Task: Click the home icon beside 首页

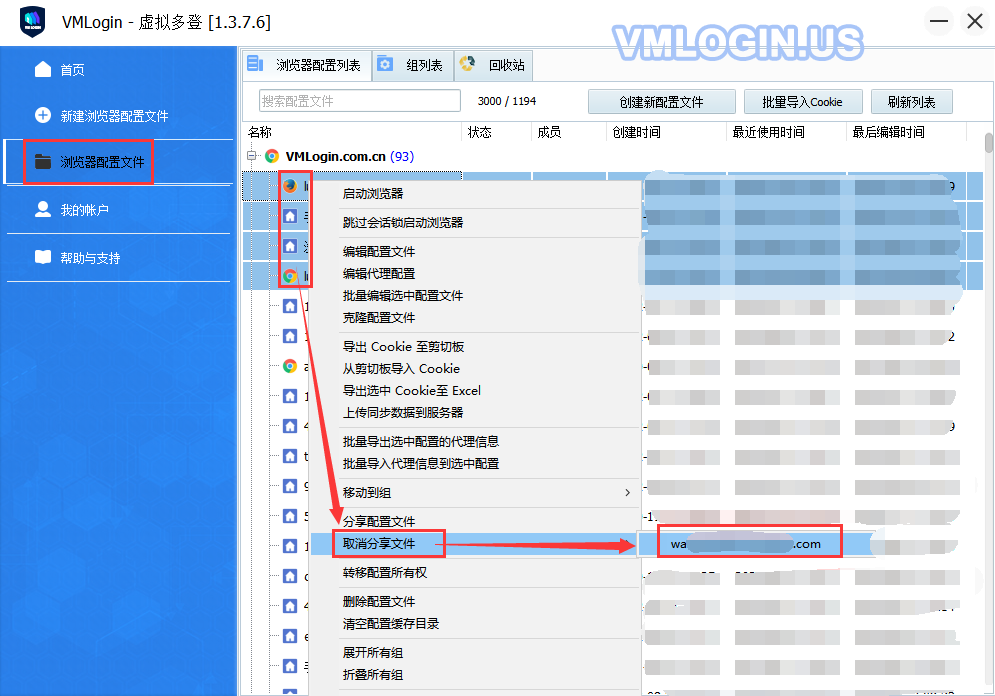Action: pos(43,69)
